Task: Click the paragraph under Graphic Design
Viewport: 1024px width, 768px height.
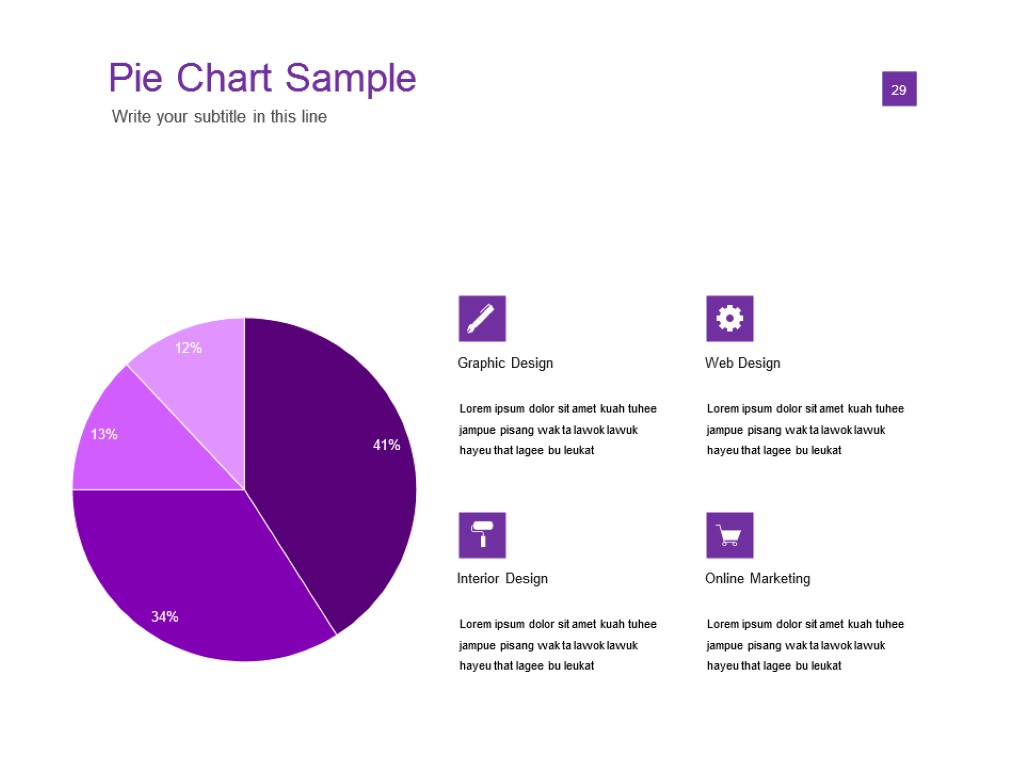Action: point(558,430)
